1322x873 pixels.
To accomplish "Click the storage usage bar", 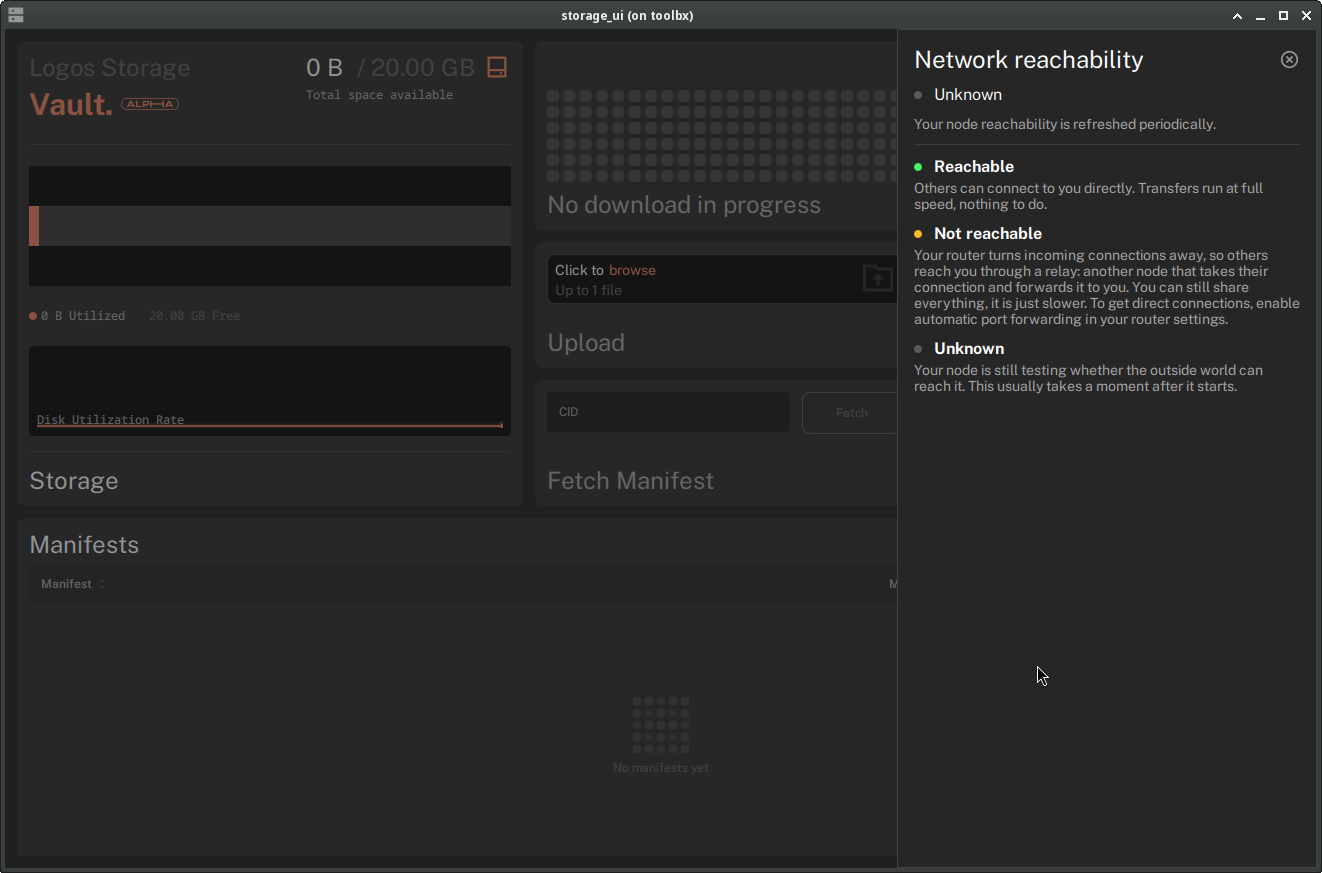I will coord(270,226).
